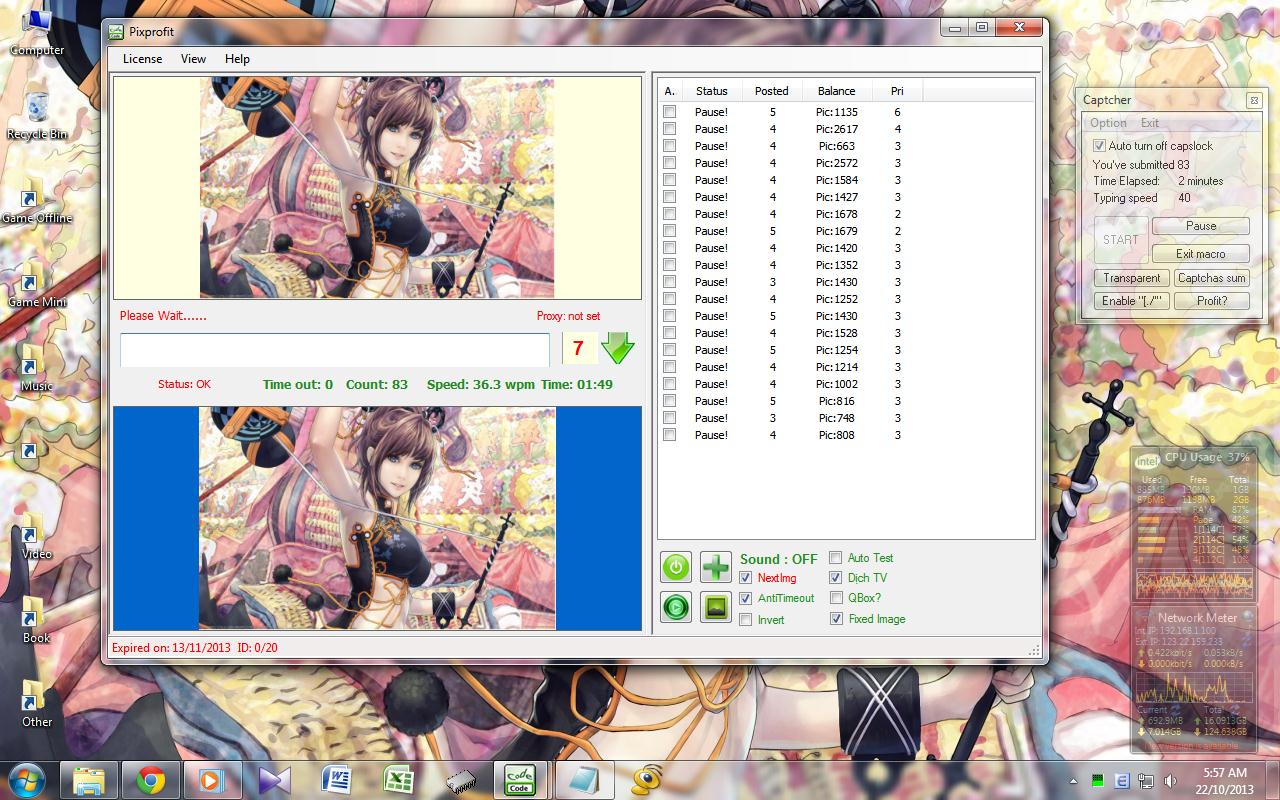Switch to the Code app on the taskbar
The image size is (1280, 800).
click(519, 779)
